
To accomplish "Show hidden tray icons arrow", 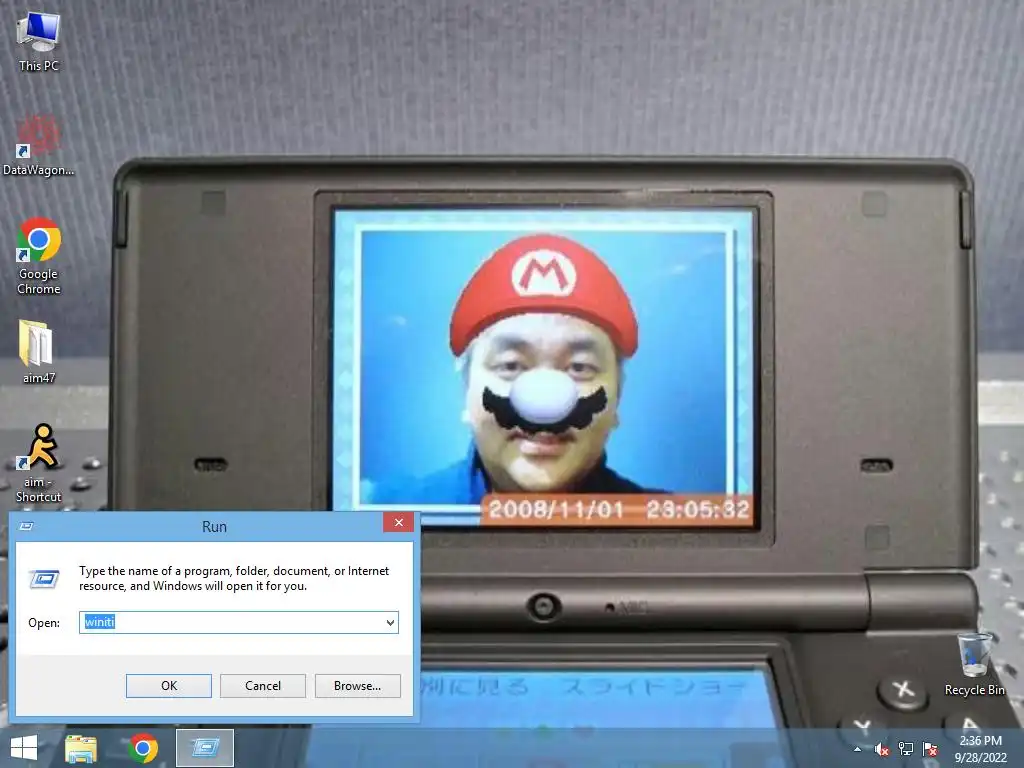I will [x=857, y=749].
